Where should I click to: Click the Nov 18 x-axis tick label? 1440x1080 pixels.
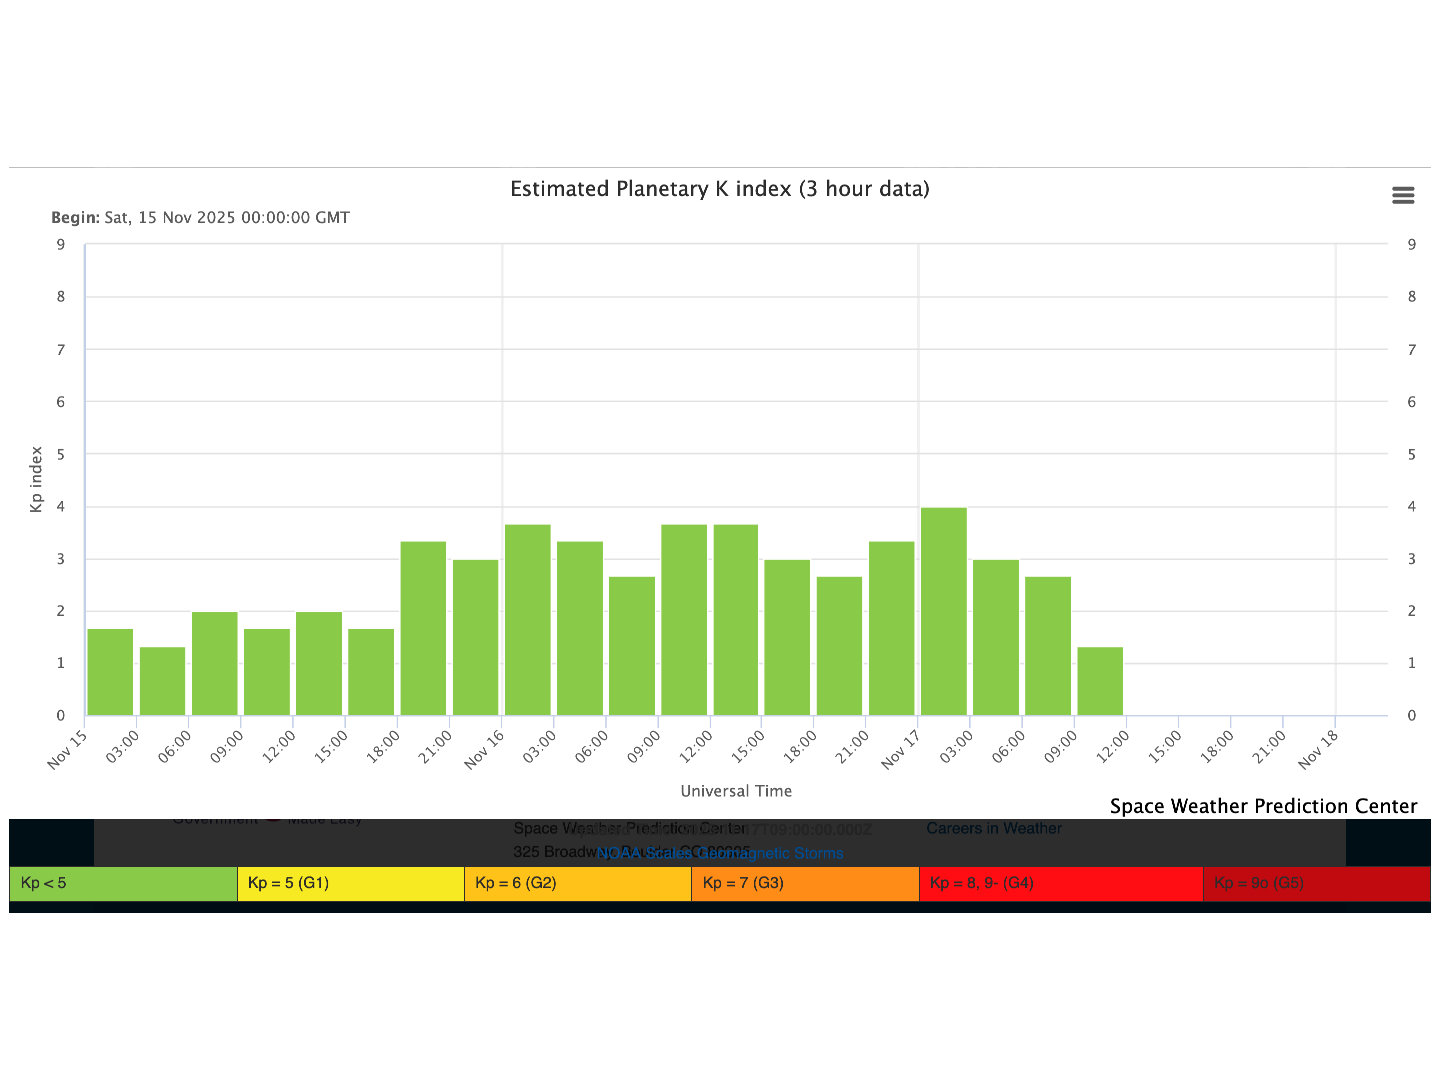pyautogui.click(x=1319, y=749)
